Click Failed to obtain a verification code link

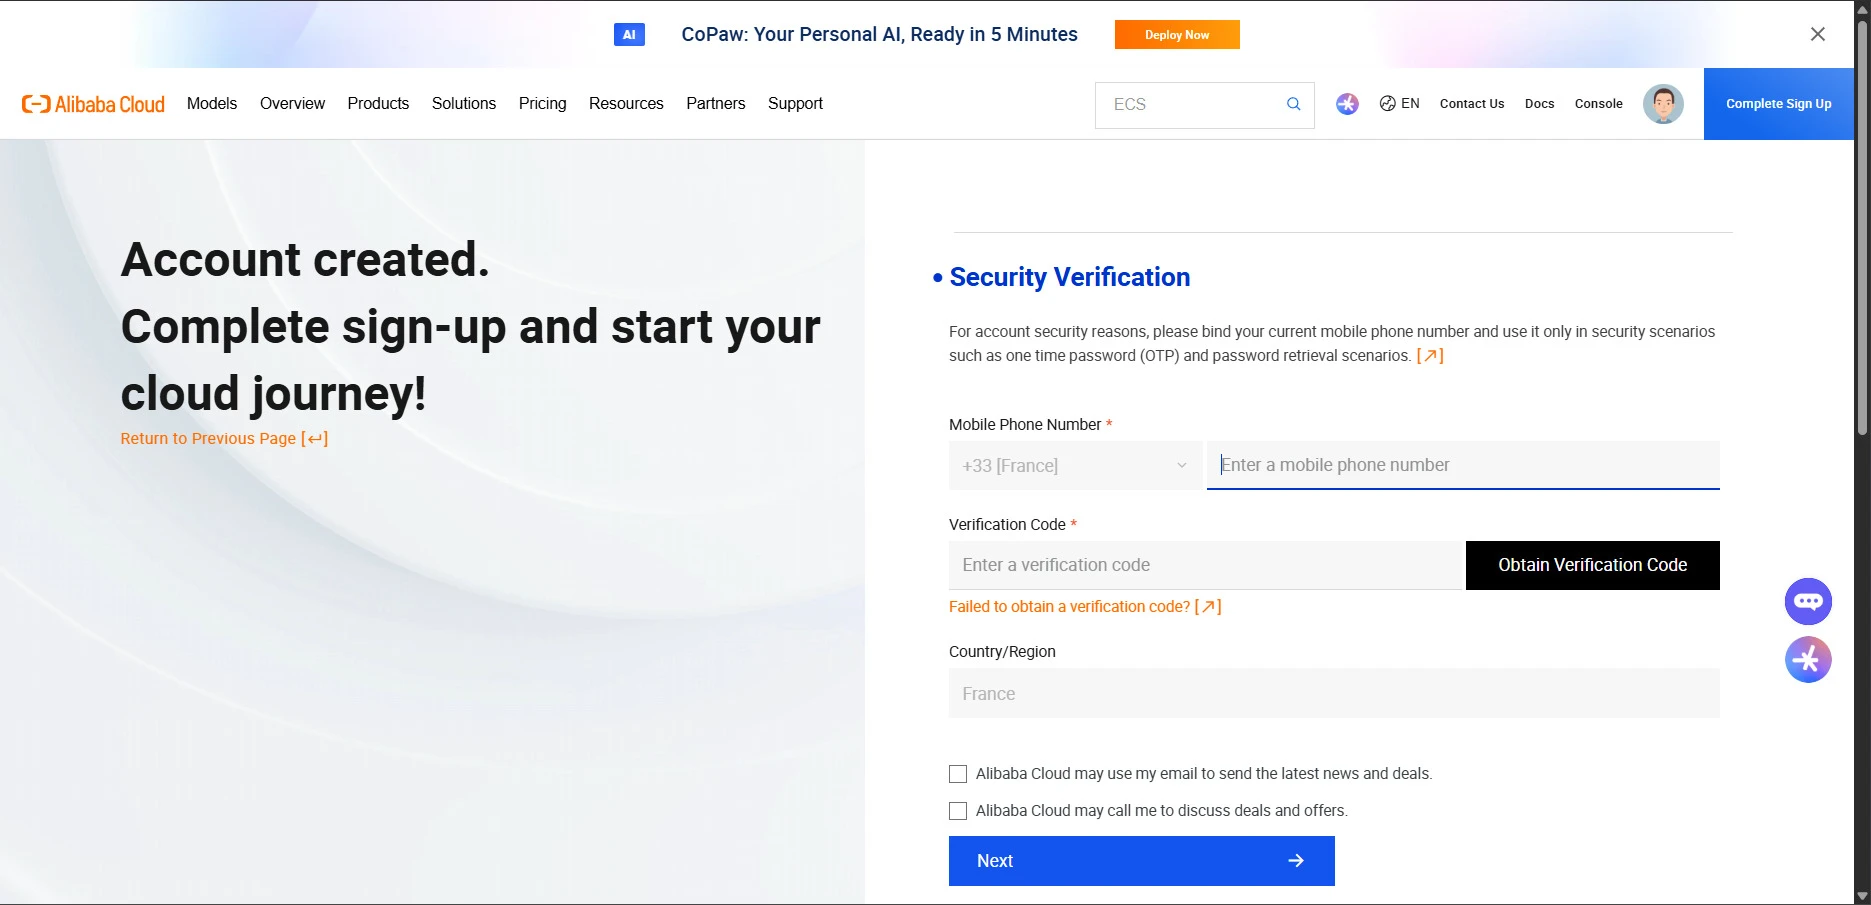click(x=1085, y=607)
